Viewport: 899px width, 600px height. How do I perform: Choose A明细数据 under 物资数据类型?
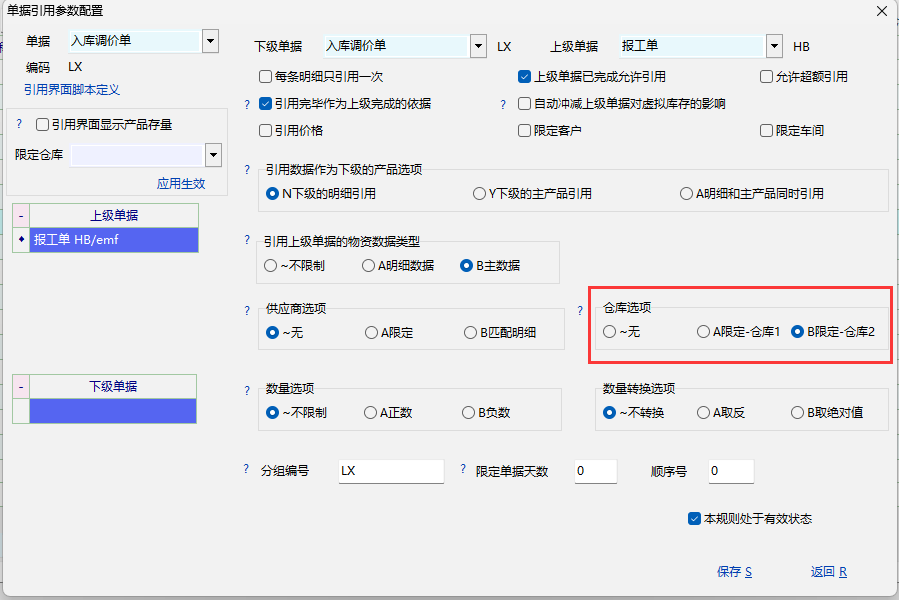(370, 266)
